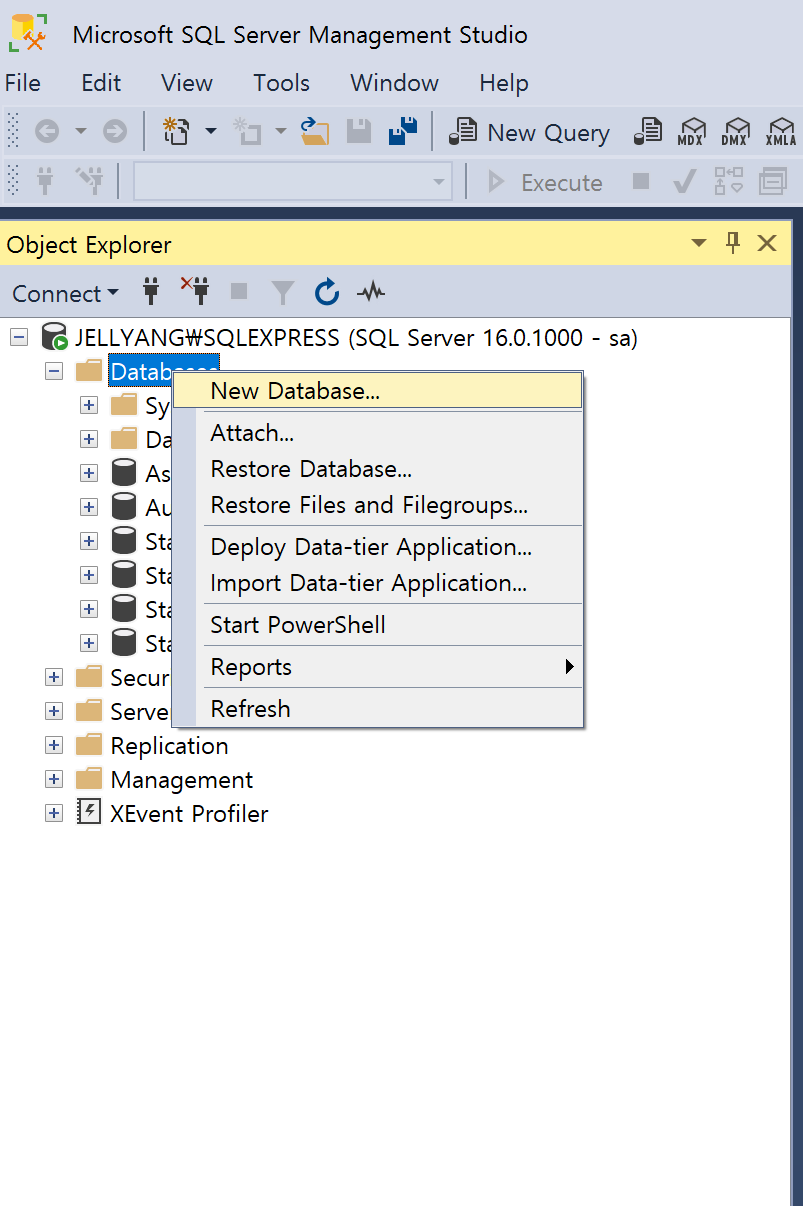Select the Replication folder
Image resolution: width=803 pixels, height=1206 pixels.
coord(169,746)
